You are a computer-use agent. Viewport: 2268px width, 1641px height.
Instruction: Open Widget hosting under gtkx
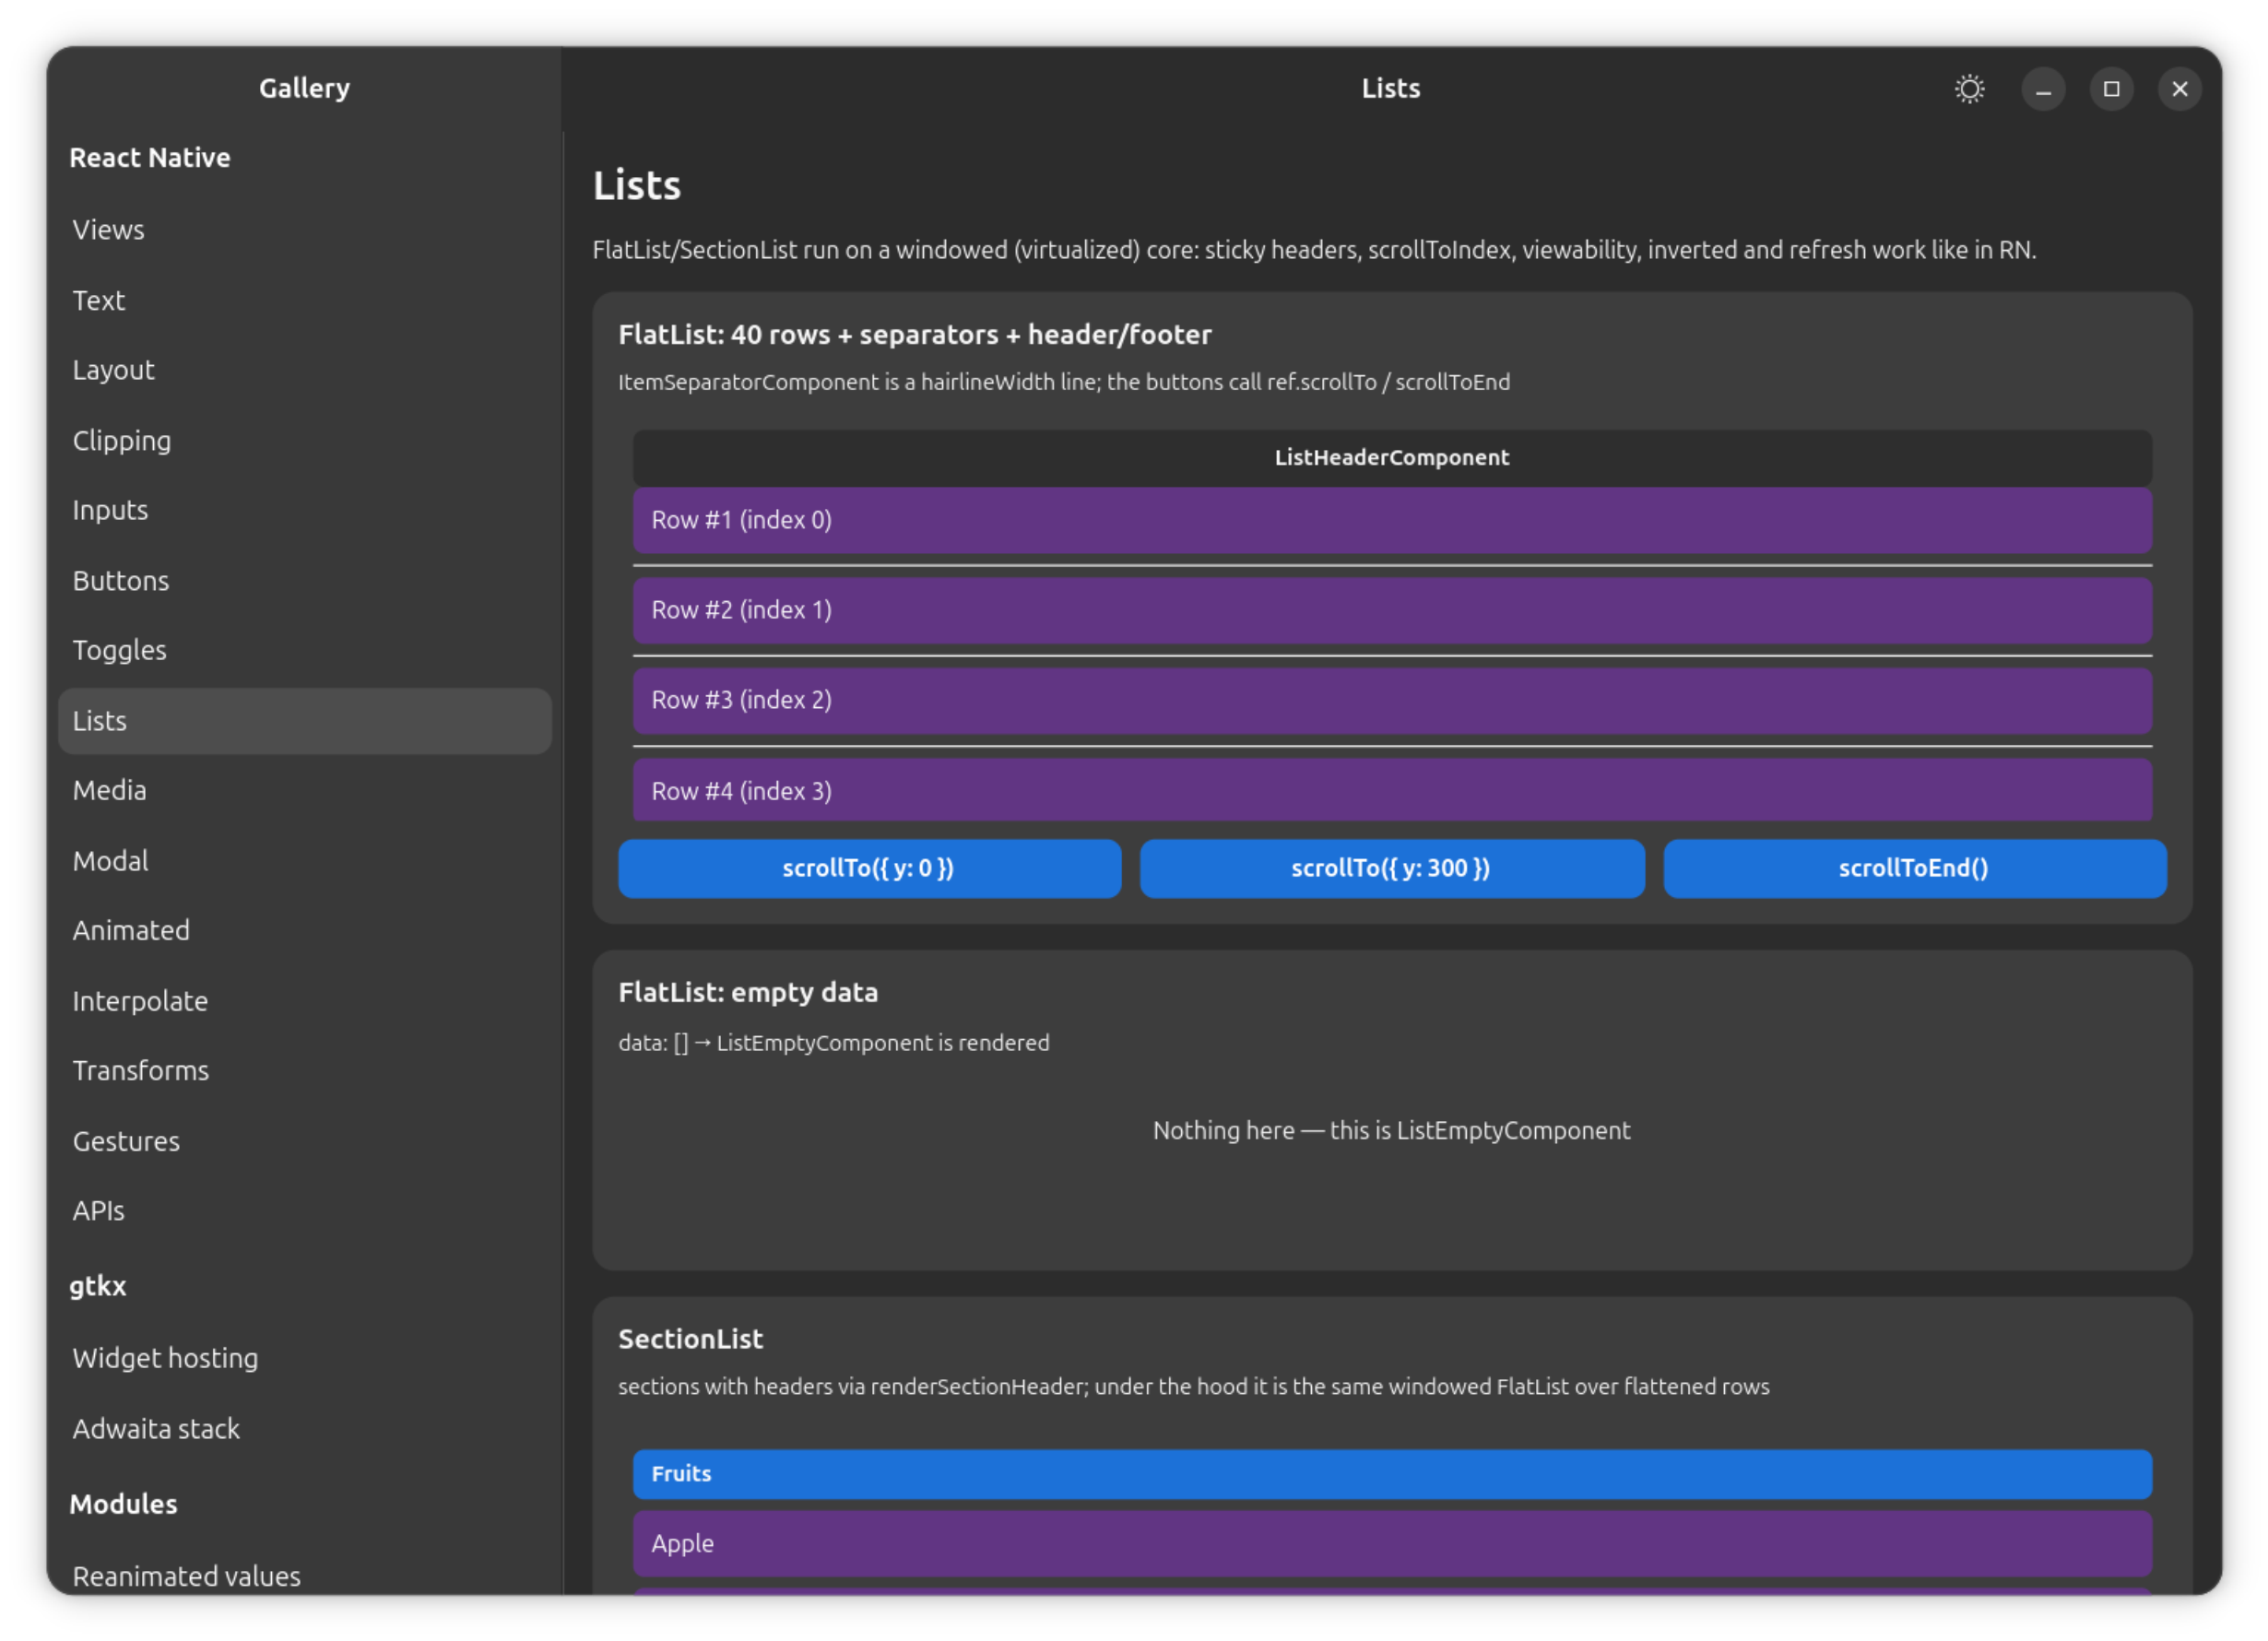pos(305,1358)
